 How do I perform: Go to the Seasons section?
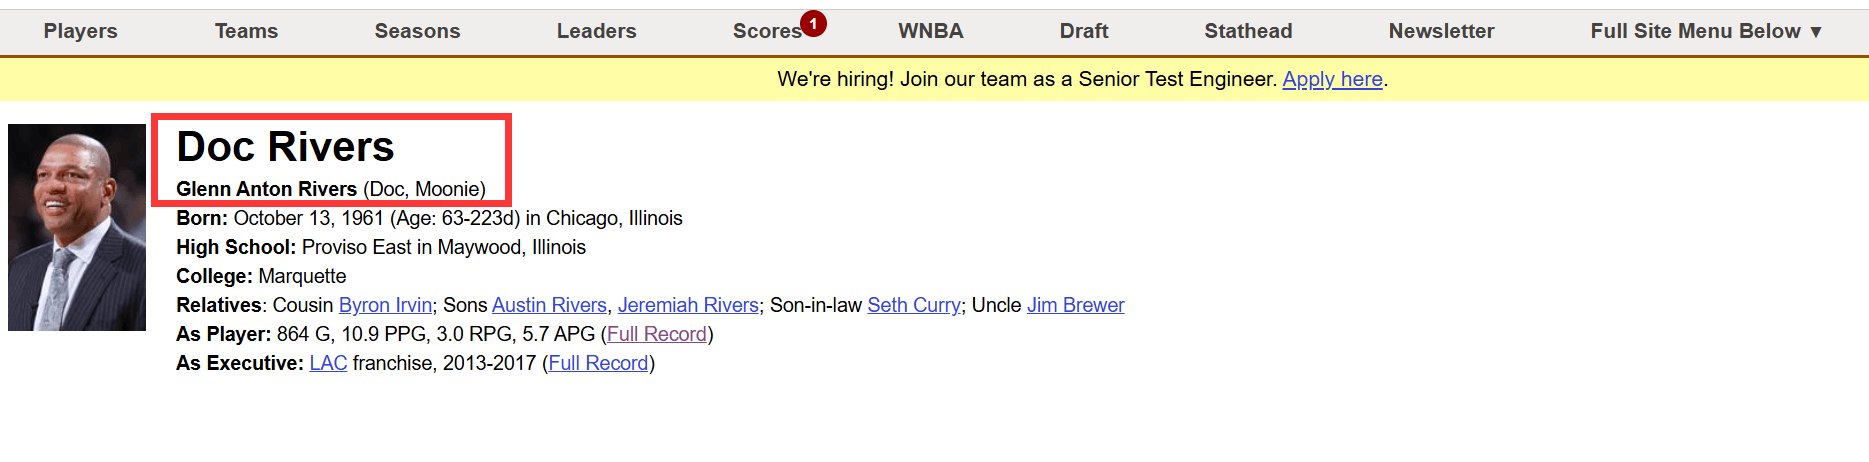coord(417,31)
